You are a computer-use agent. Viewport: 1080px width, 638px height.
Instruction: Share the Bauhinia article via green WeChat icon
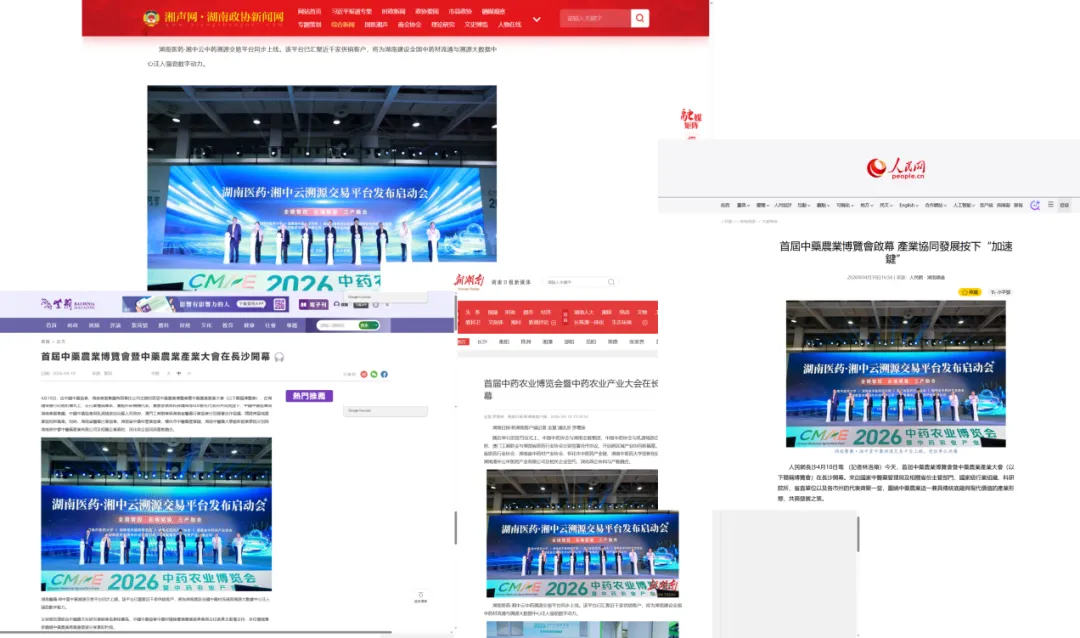[374, 374]
